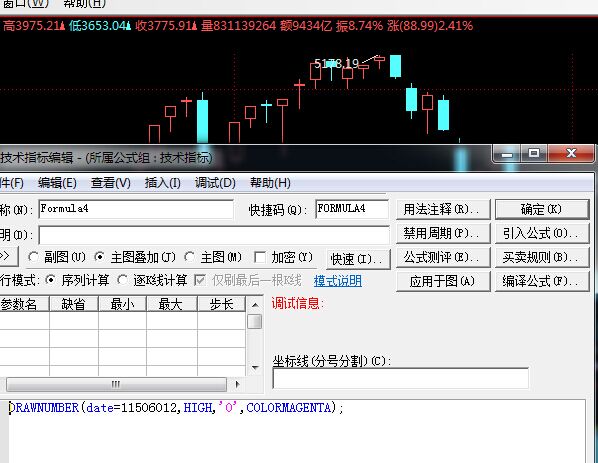This screenshot has width=598, height=463.
Task: Open 公式测评(E) dialog
Action: [443, 257]
